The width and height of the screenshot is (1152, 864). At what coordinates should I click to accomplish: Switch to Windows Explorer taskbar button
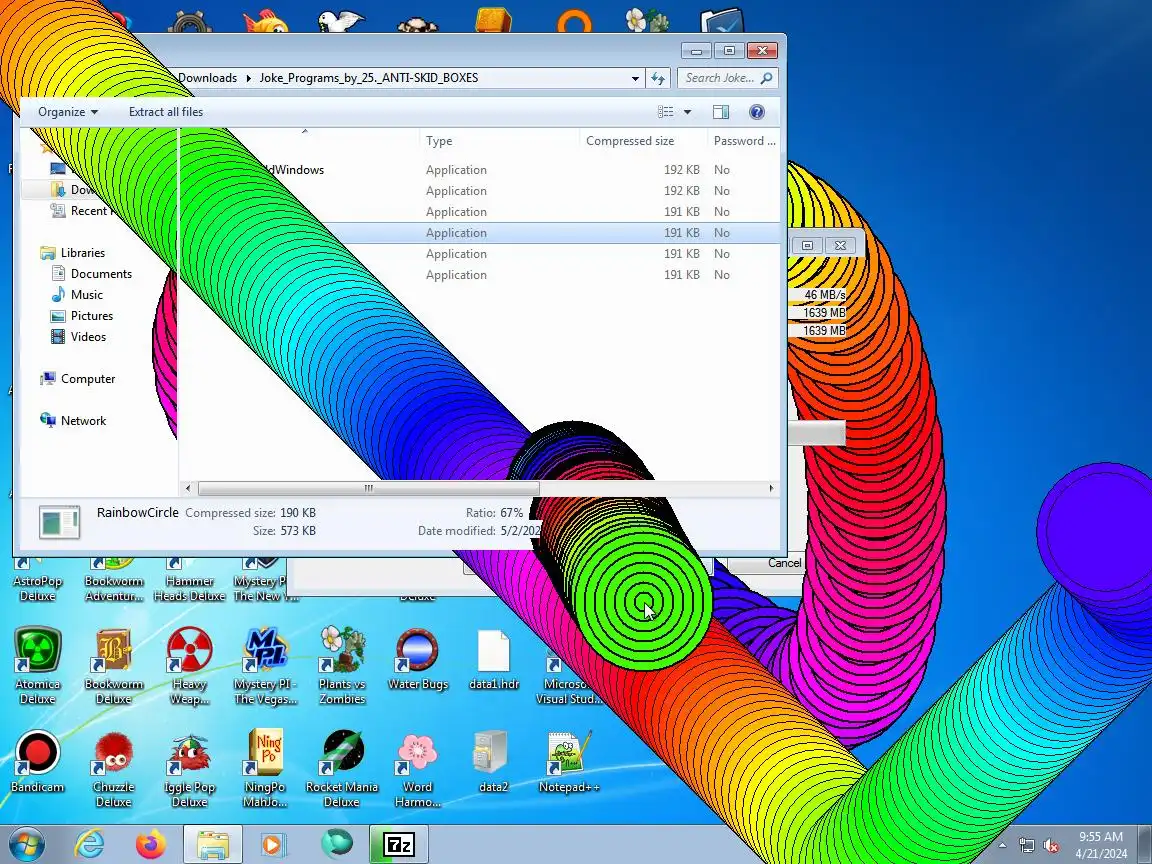click(212, 845)
